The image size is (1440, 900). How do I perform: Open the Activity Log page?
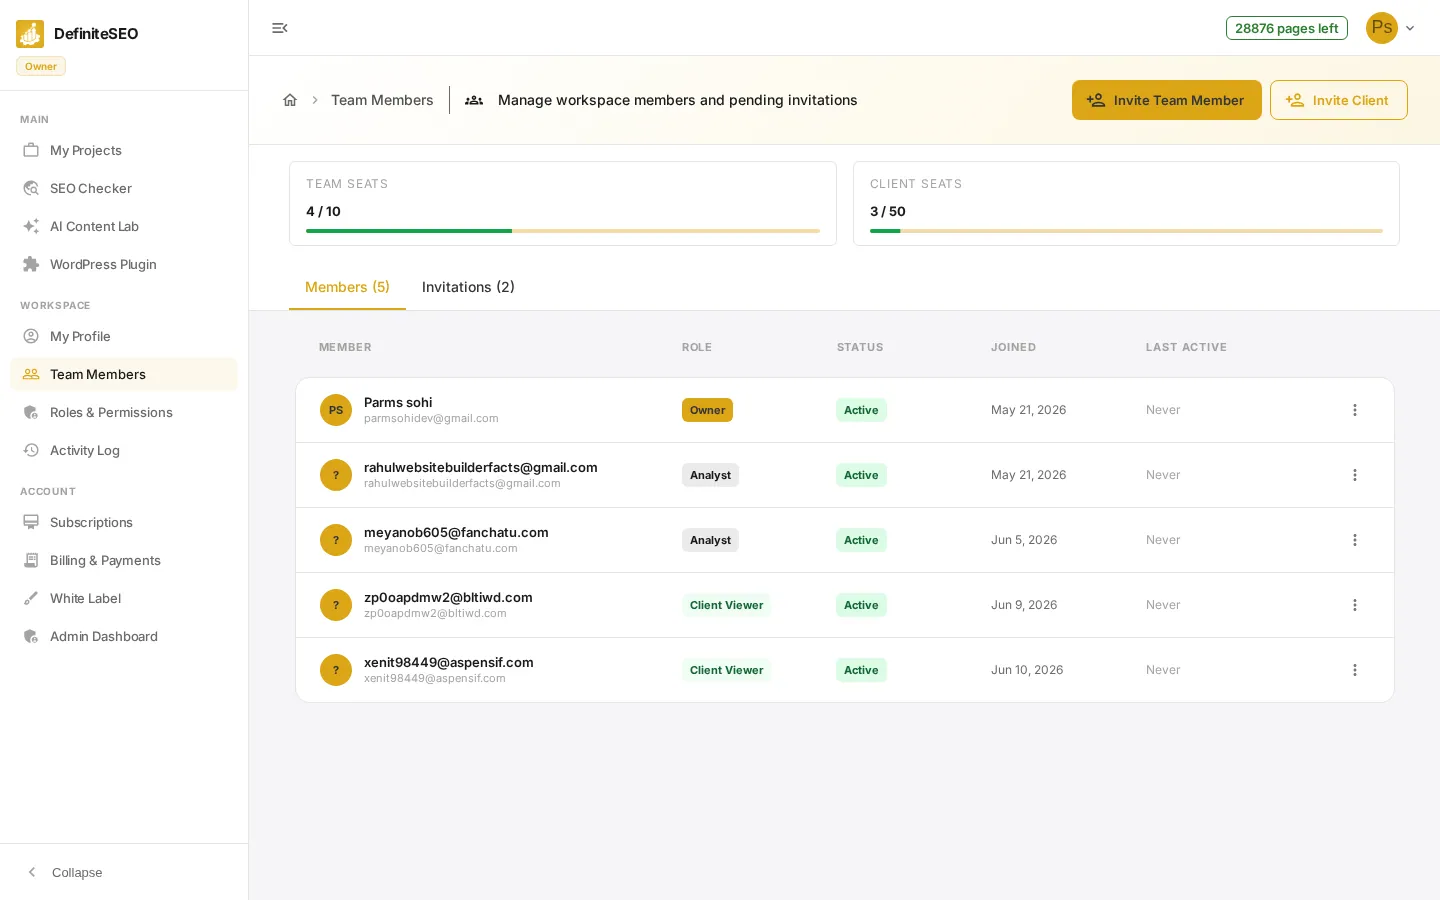pos(124,450)
